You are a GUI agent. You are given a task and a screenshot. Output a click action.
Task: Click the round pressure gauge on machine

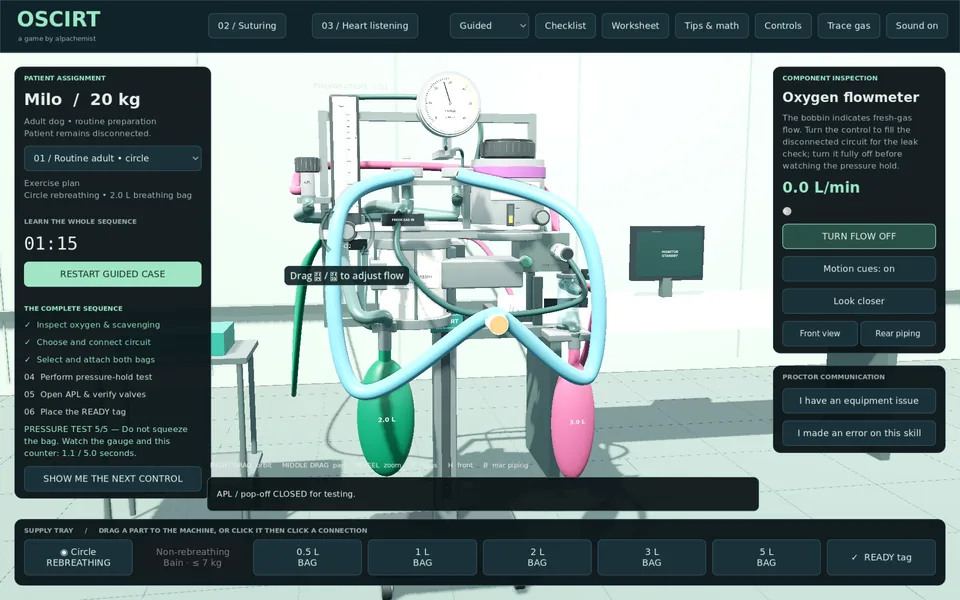(449, 104)
